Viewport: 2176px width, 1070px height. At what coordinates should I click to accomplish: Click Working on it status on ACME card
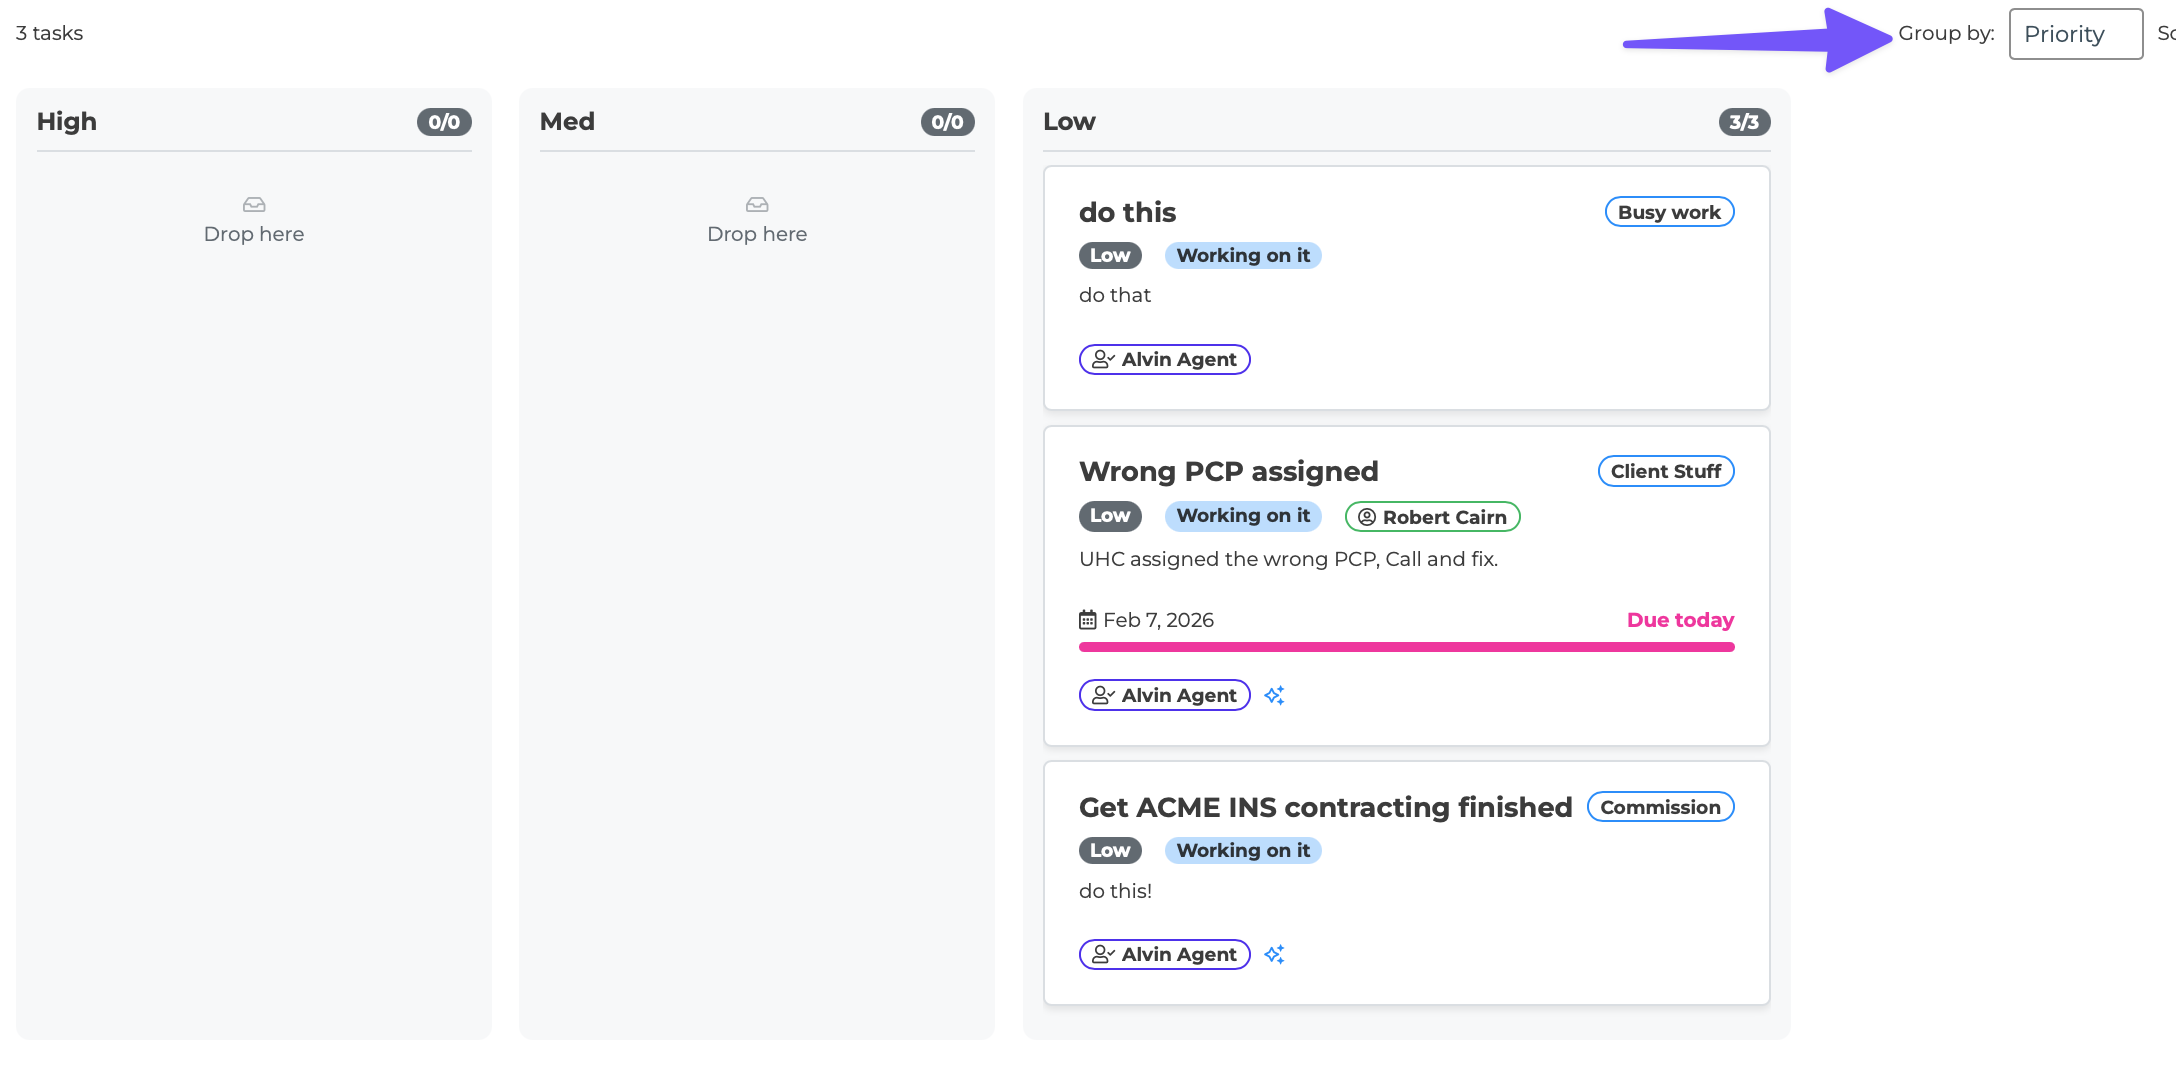point(1243,850)
